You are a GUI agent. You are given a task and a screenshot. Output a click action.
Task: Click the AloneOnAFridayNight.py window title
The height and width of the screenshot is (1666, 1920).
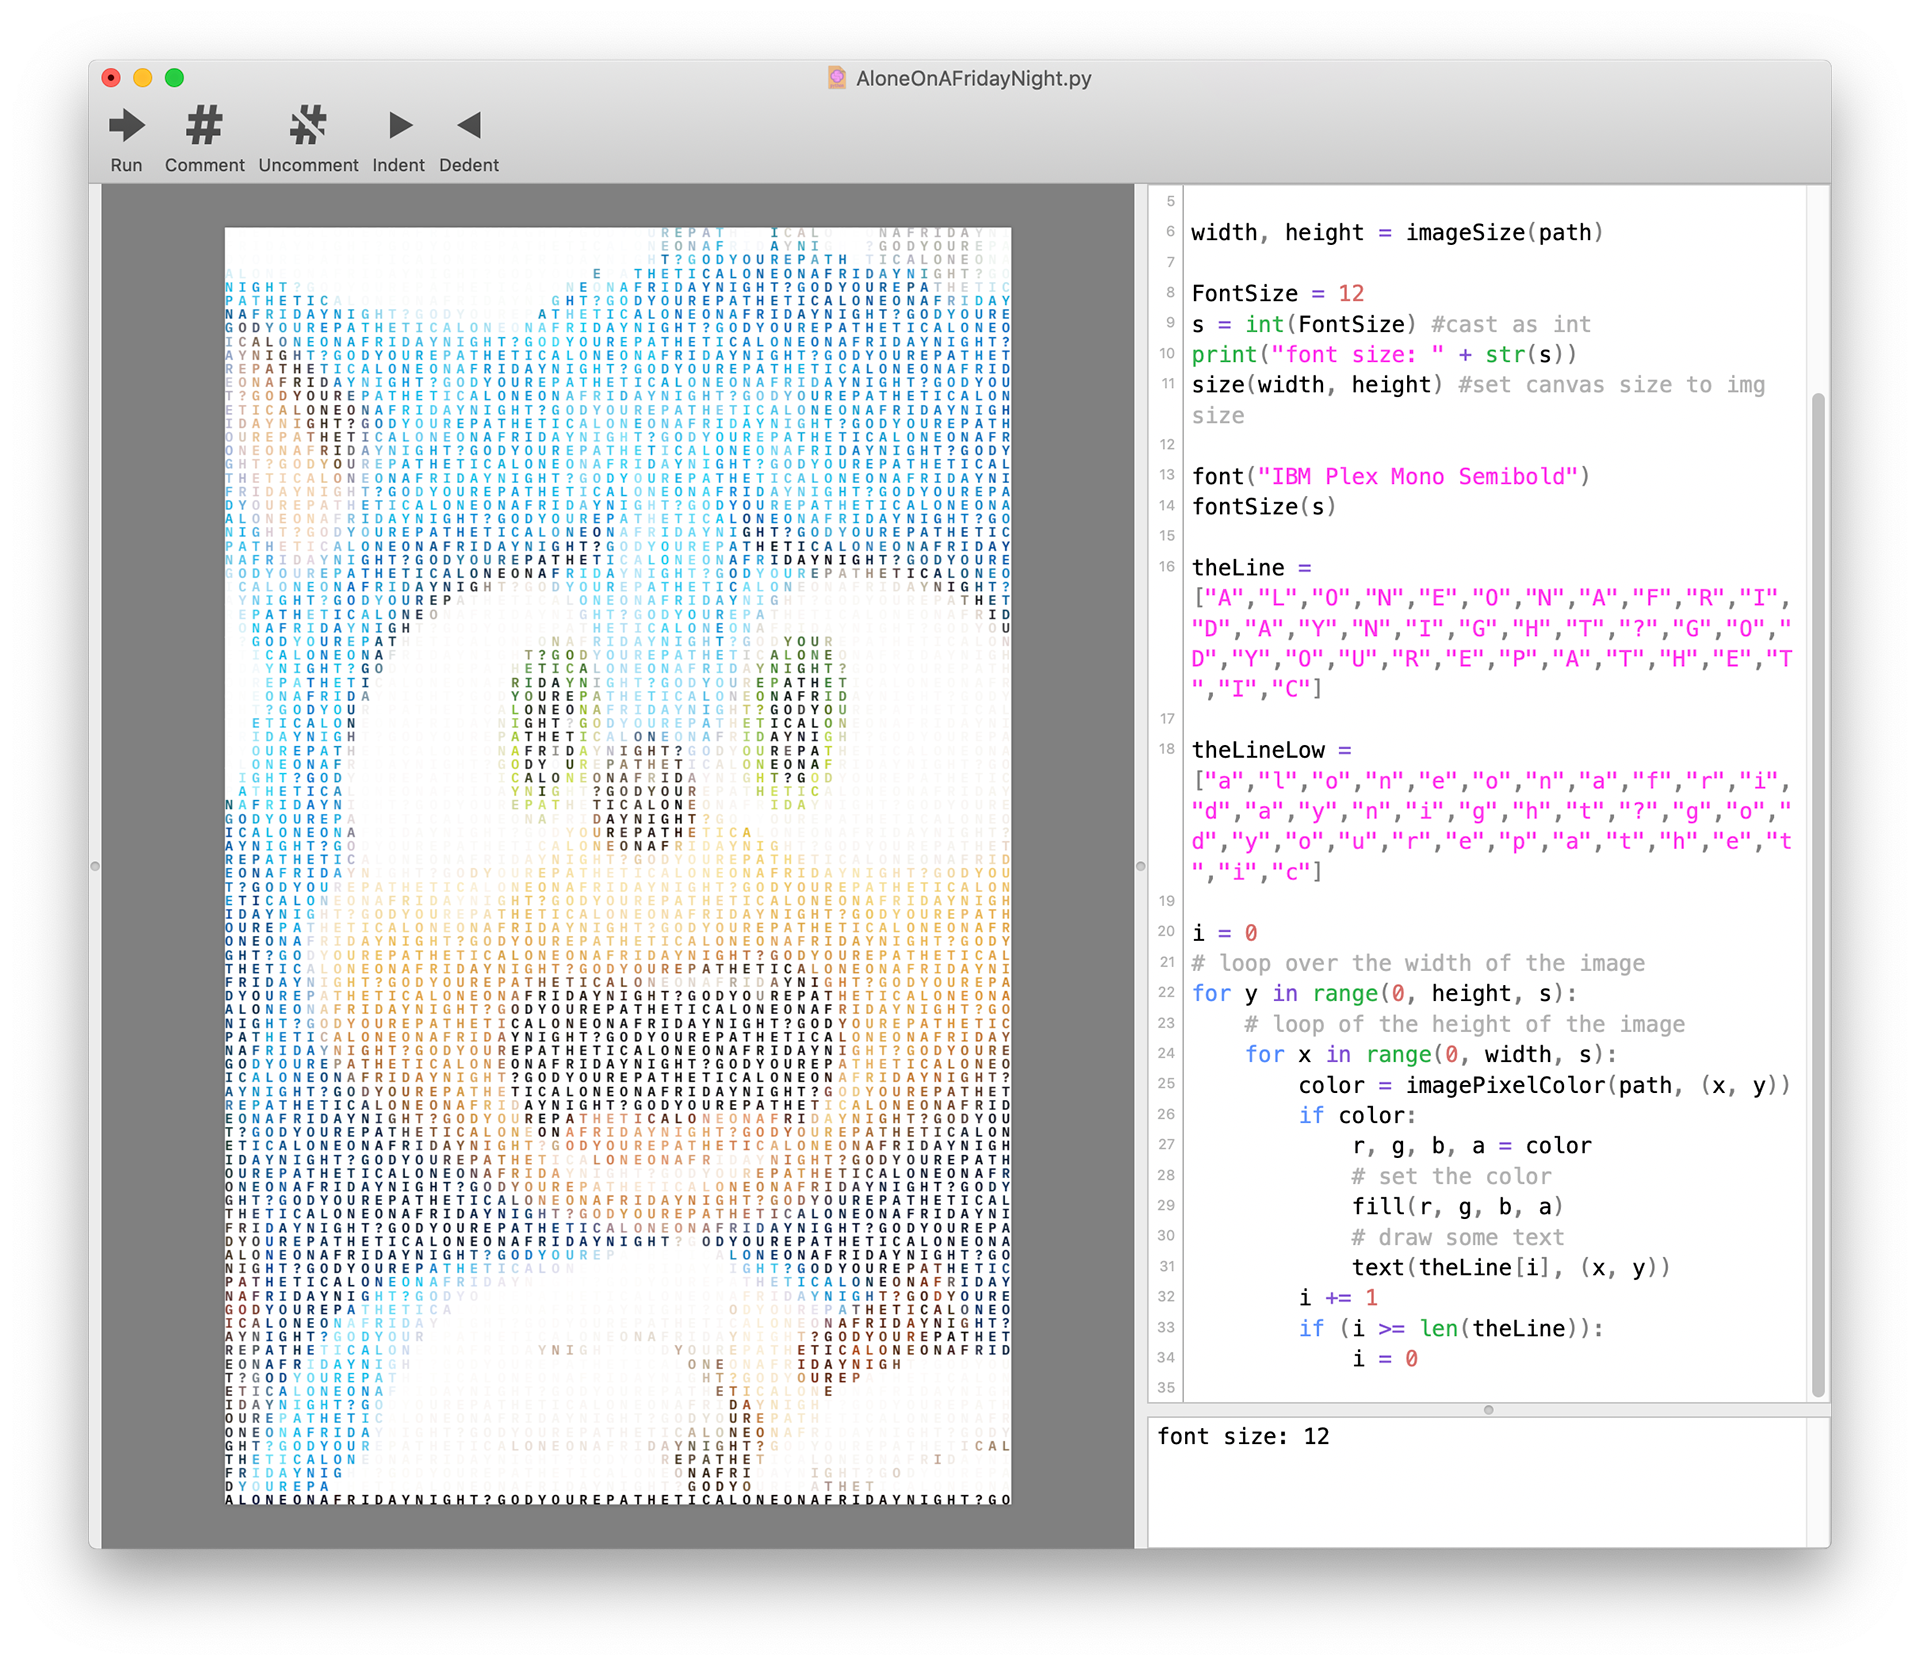pyautogui.click(x=973, y=78)
